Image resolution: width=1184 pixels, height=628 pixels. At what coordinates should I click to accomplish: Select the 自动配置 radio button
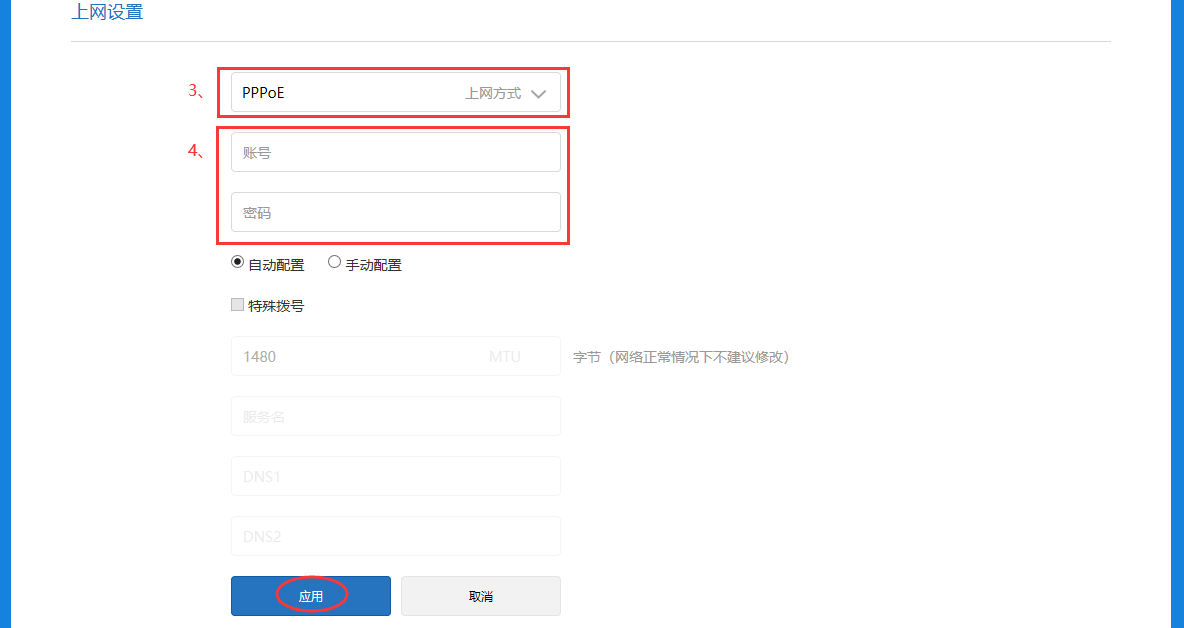click(237, 263)
